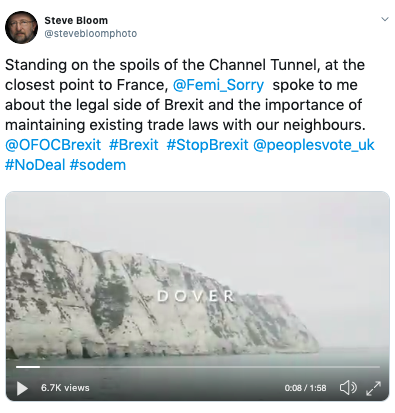The height and width of the screenshot is (413, 395).
Task: Open the @Femi_Sorry mention link
Action: [218, 85]
